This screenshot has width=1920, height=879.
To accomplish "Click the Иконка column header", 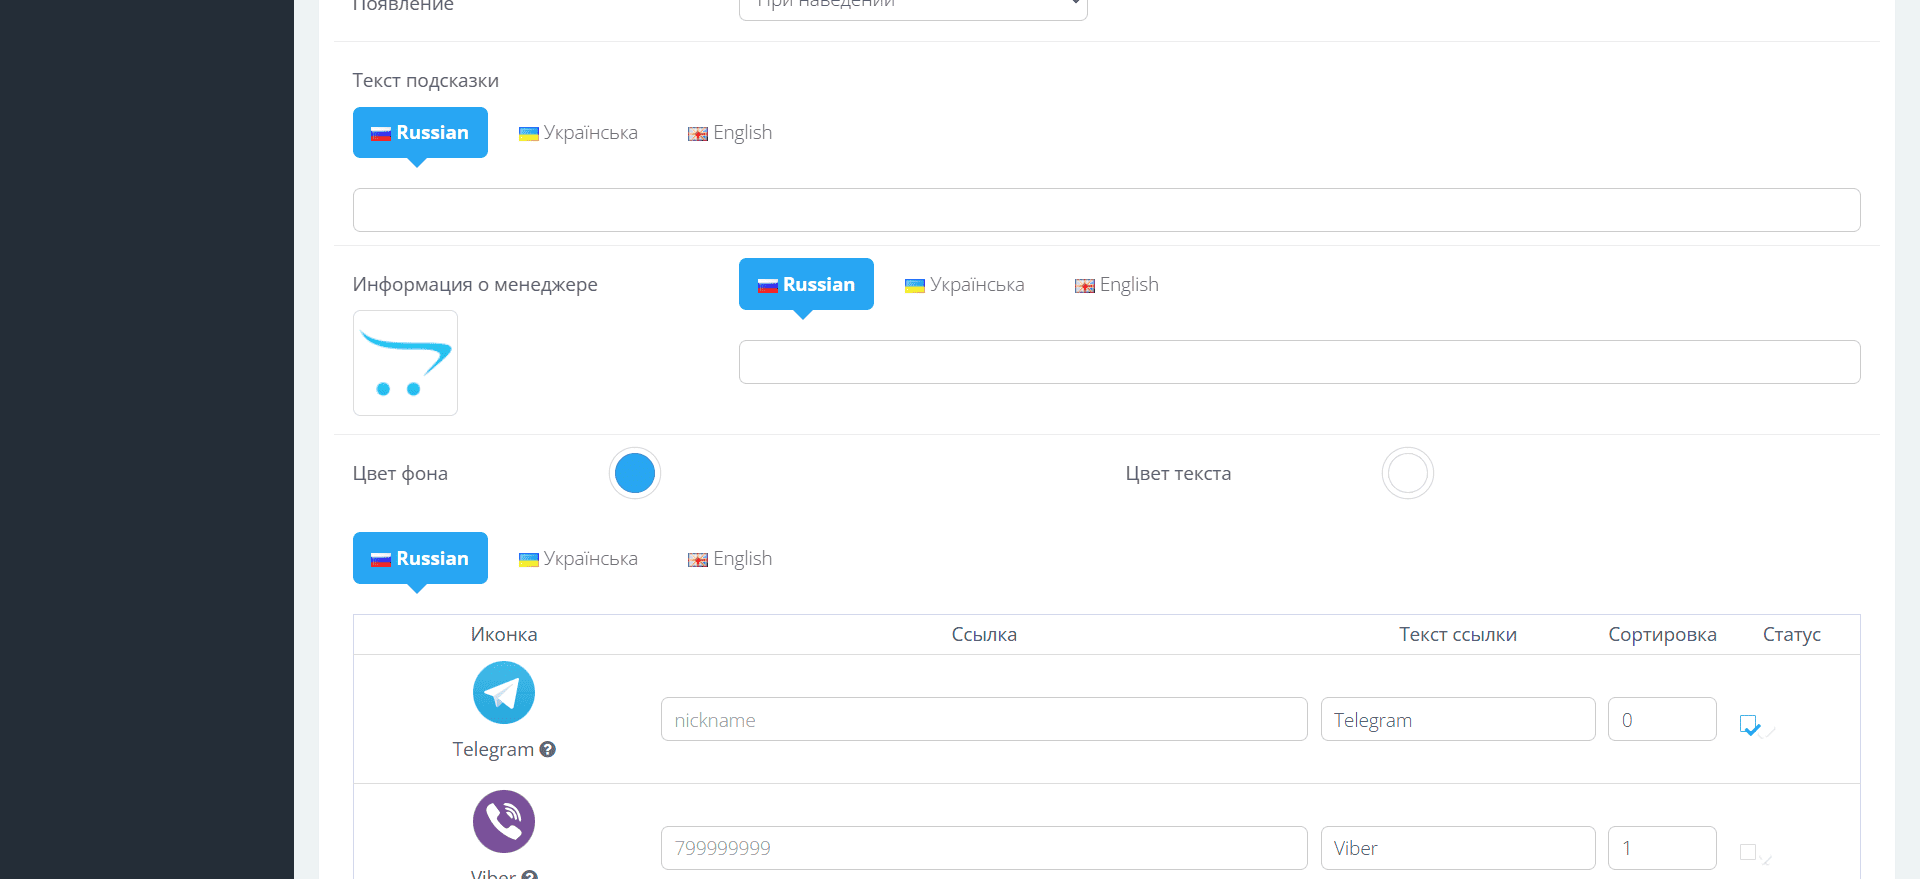I will [x=504, y=634].
